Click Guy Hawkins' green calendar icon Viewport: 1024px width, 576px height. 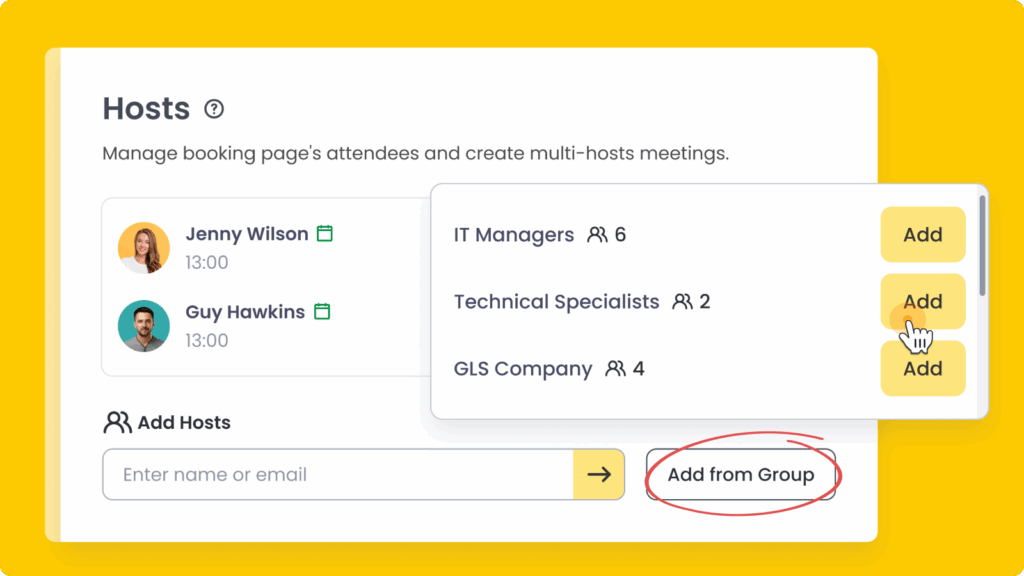point(322,312)
